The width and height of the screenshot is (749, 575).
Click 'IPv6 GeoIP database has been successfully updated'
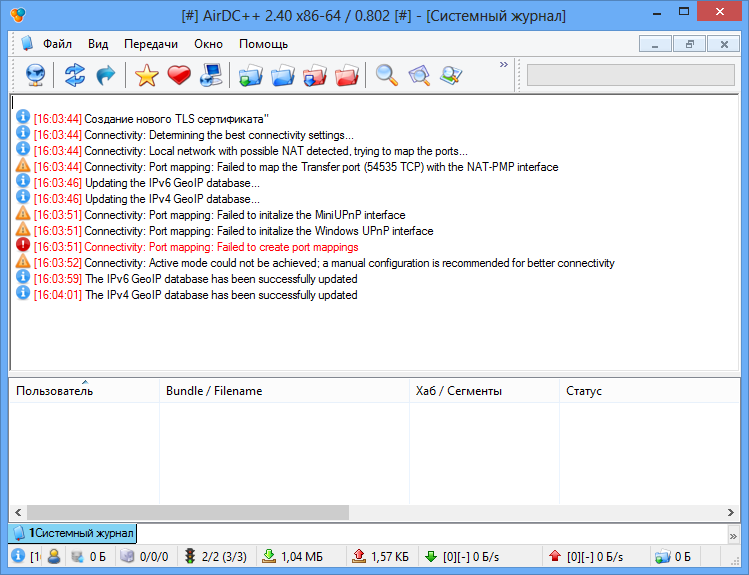[x=221, y=279]
